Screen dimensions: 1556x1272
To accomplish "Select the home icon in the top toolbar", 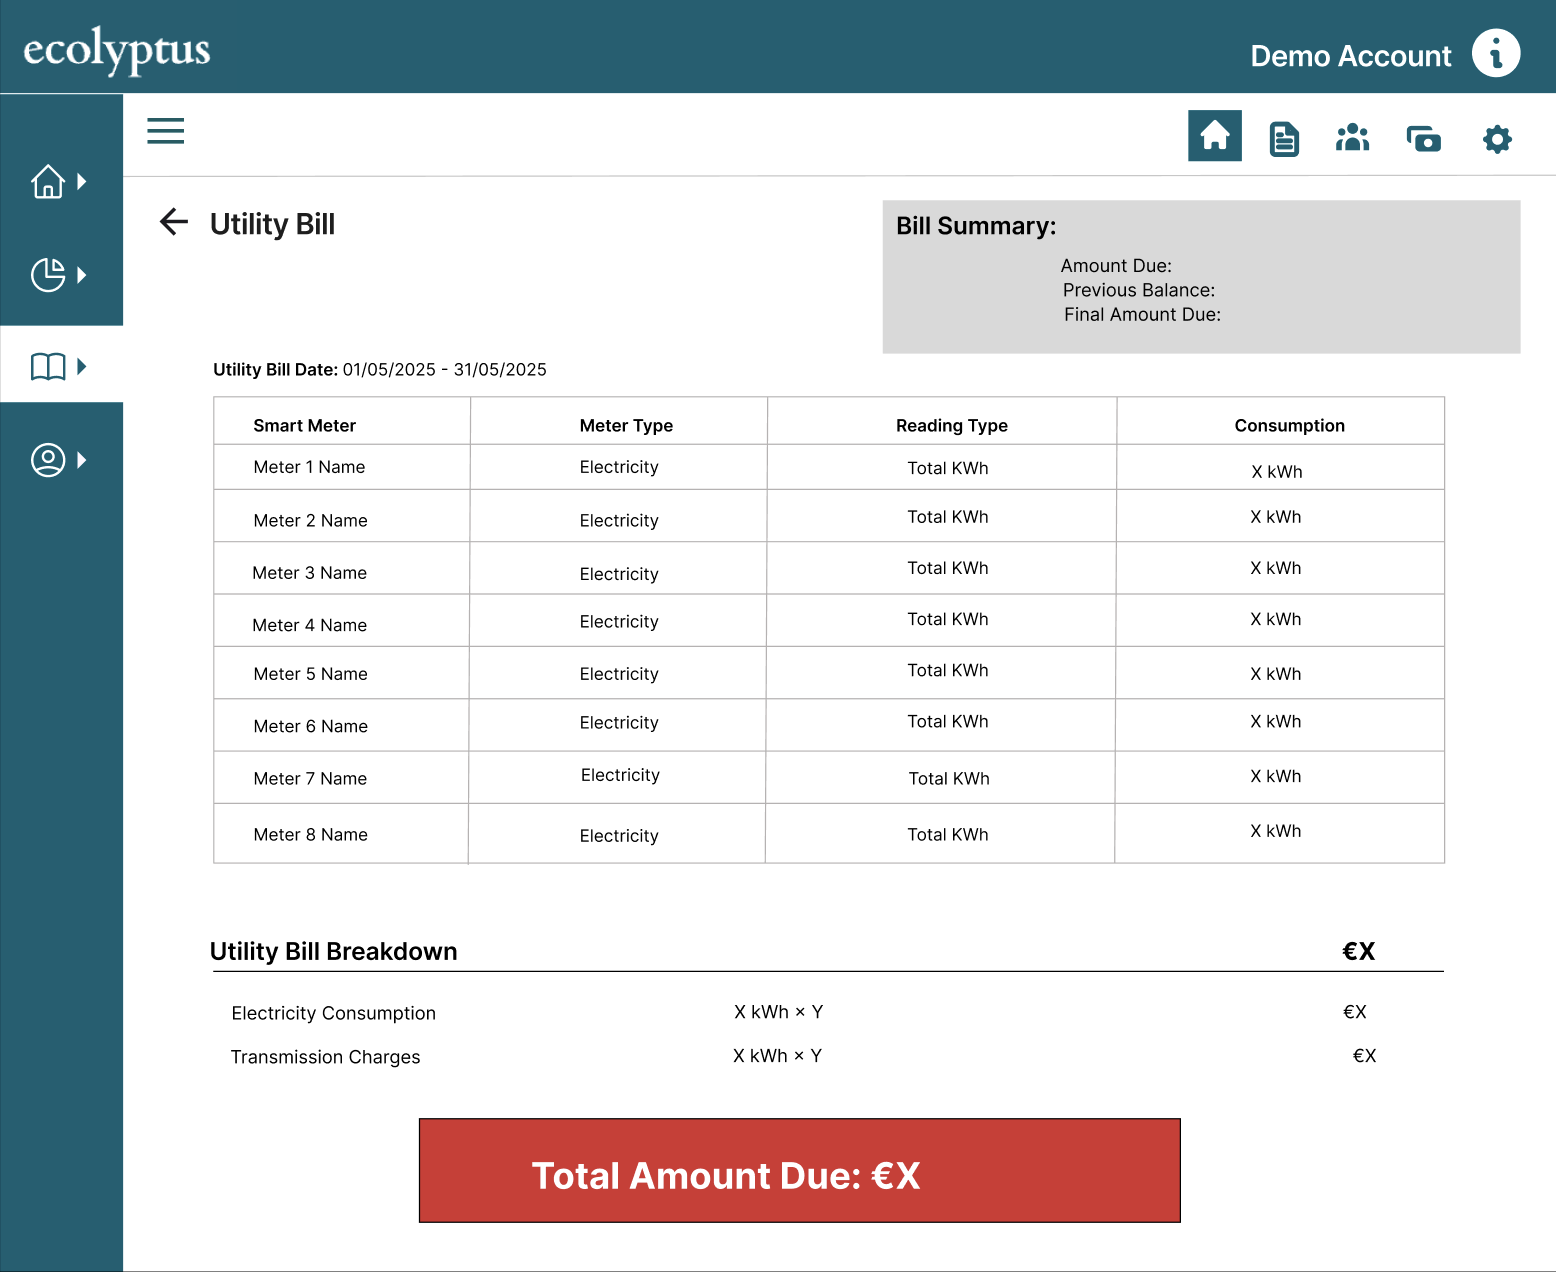I will (x=1214, y=136).
